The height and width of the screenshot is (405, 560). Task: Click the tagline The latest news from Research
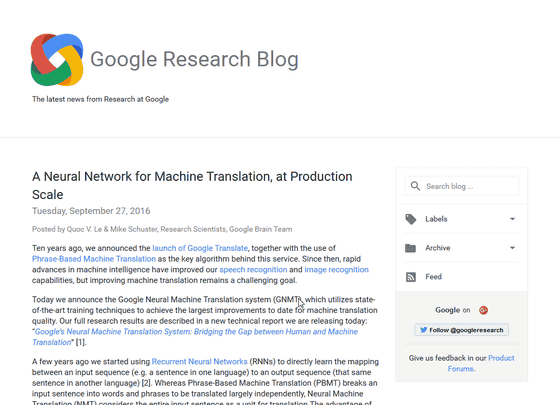(x=100, y=99)
